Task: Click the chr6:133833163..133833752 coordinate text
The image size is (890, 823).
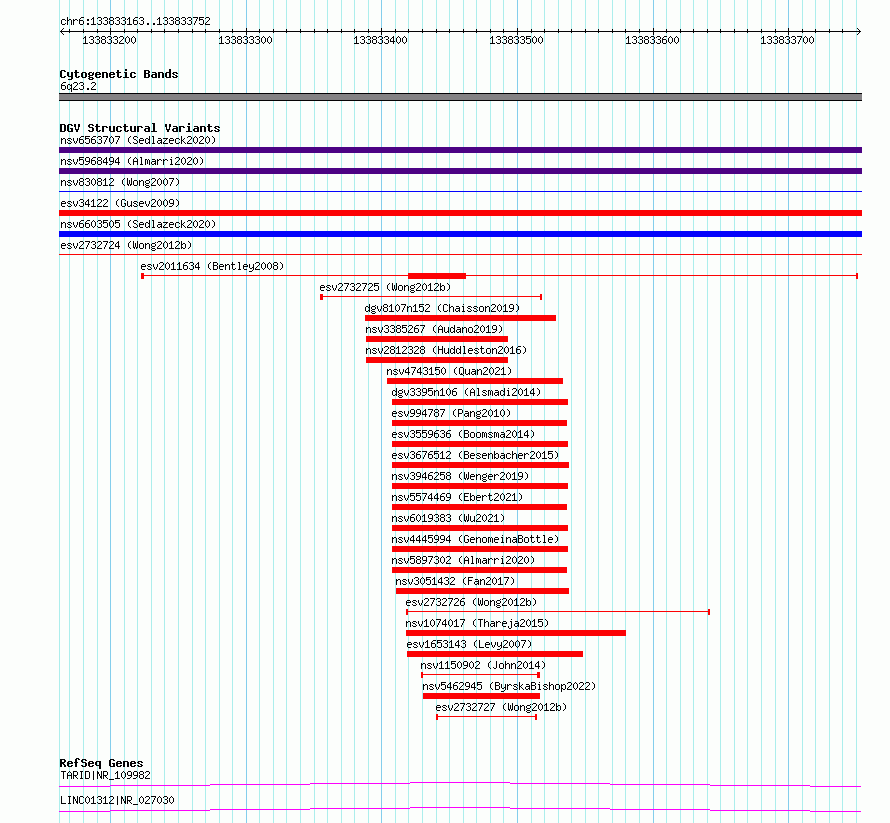Action: [x=135, y=21]
